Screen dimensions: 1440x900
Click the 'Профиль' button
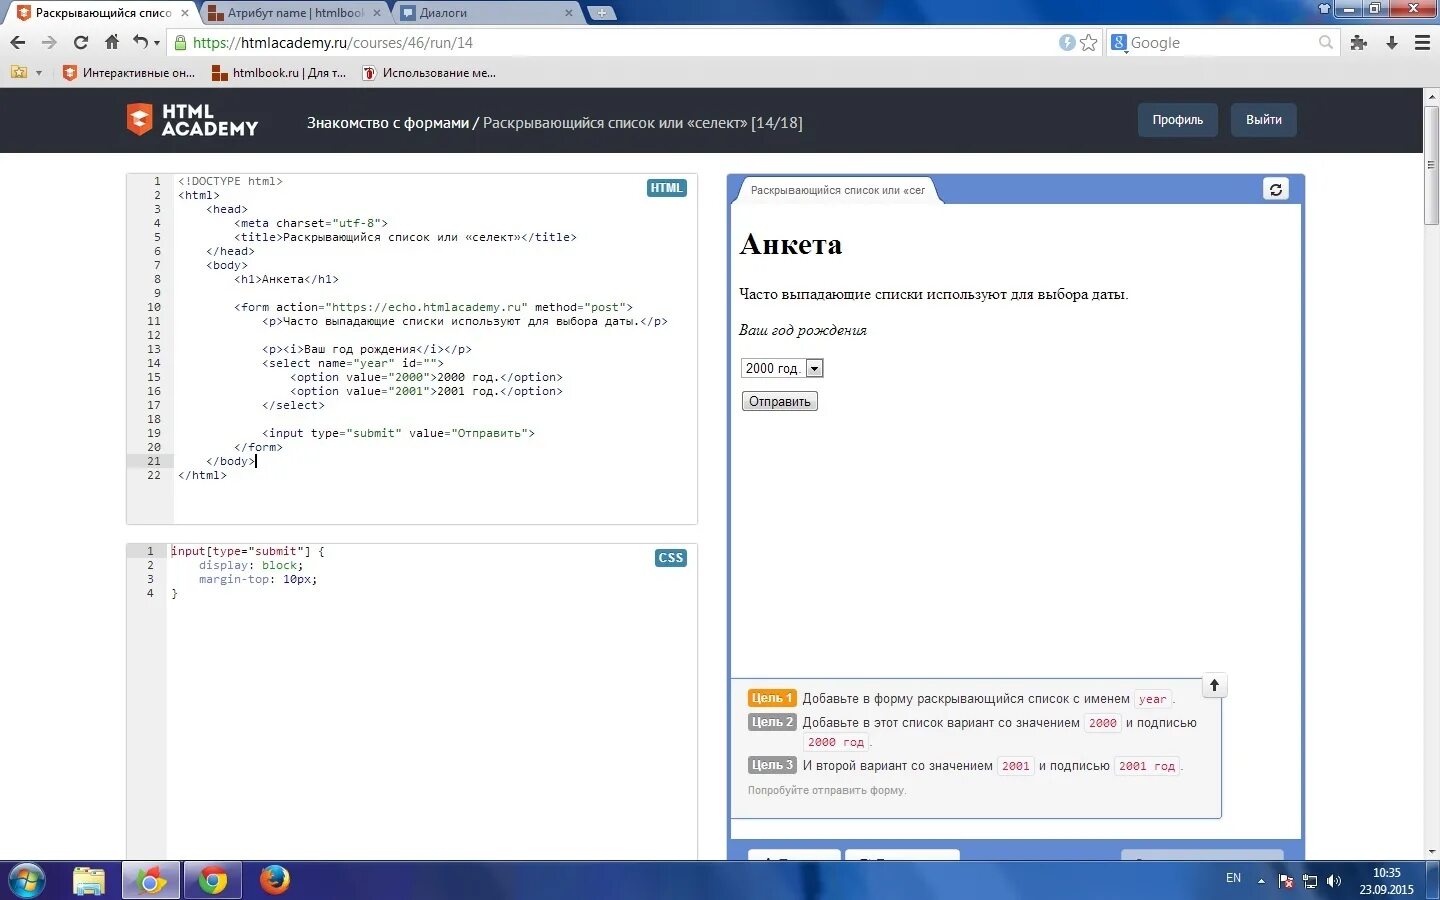[1178, 120]
